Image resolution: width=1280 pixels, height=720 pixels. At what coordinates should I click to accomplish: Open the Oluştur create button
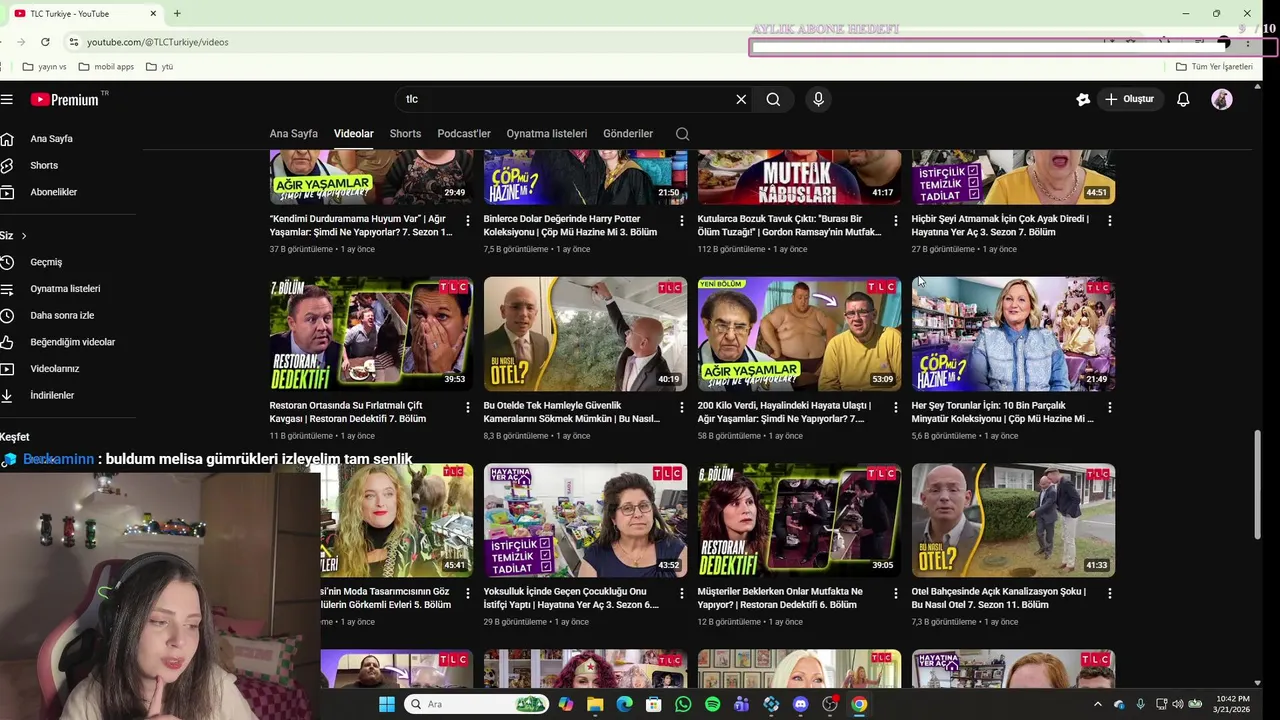click(x=1129, y=99)
